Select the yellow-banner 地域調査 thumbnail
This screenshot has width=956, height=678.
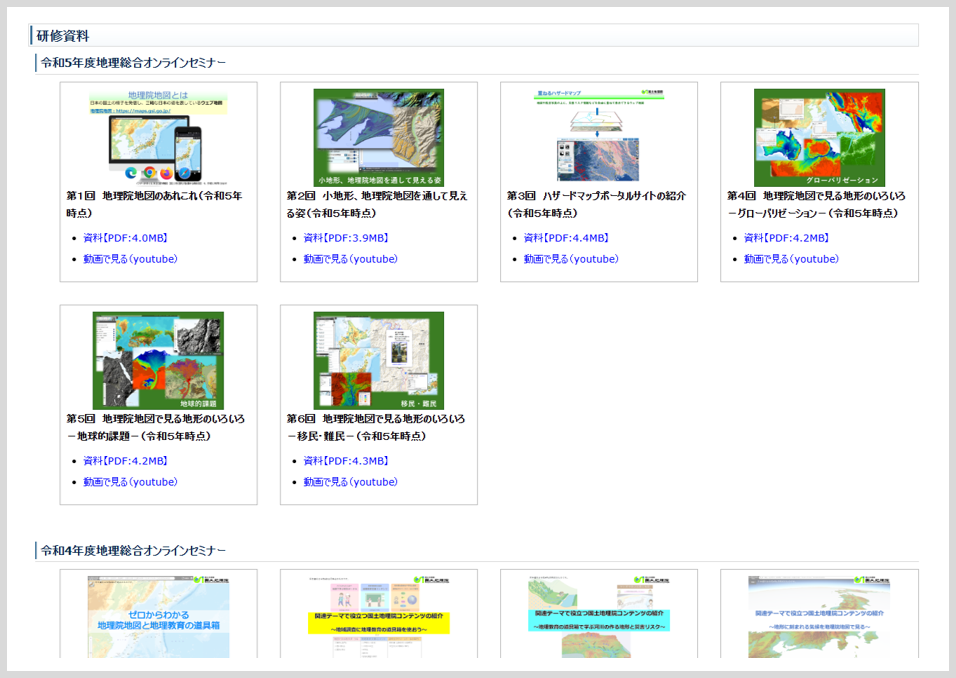[x=379, y=616]
